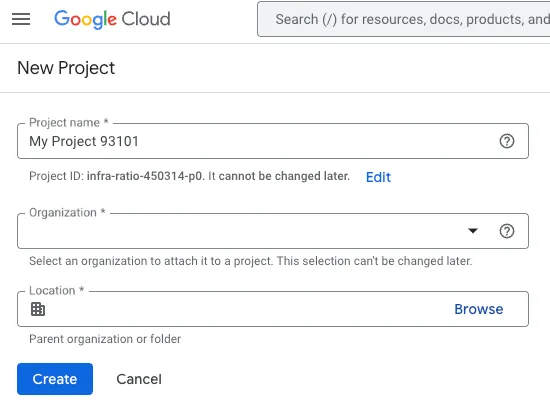This screenshot has height=405, width=550.
Task: Click the Google Cloud logo
Action: click(112, 19)
